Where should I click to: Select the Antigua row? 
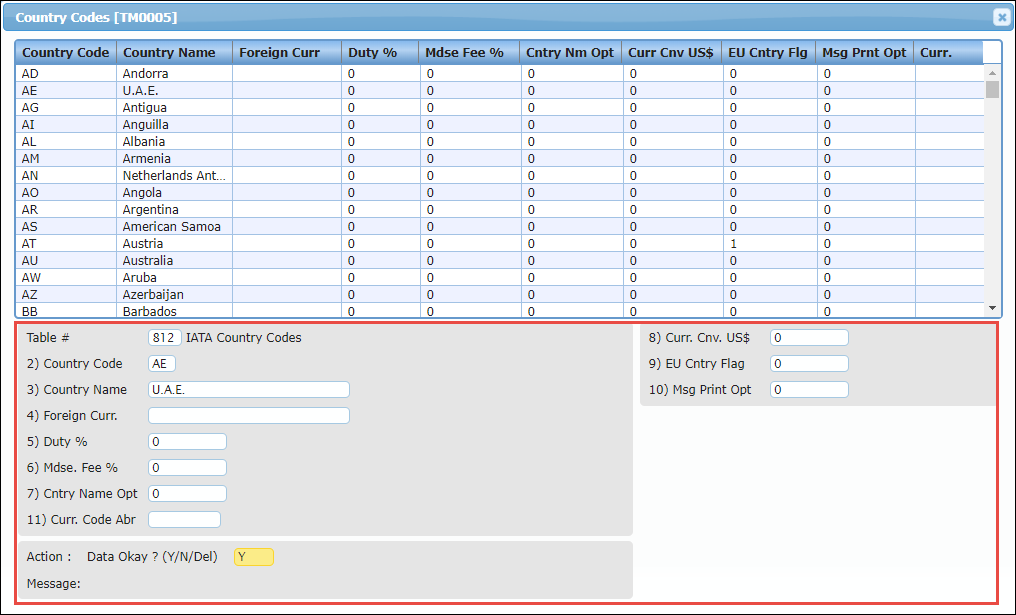[499, 108]
